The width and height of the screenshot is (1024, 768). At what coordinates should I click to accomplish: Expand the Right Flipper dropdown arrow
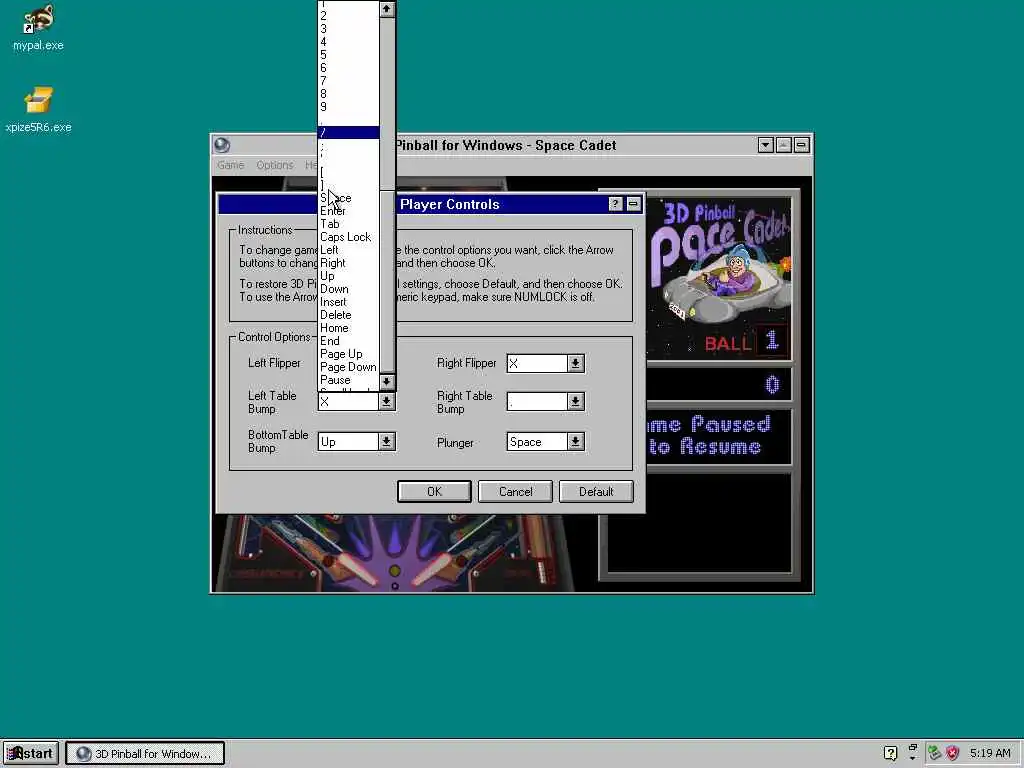pyautogui.click(x=575, y=364)
